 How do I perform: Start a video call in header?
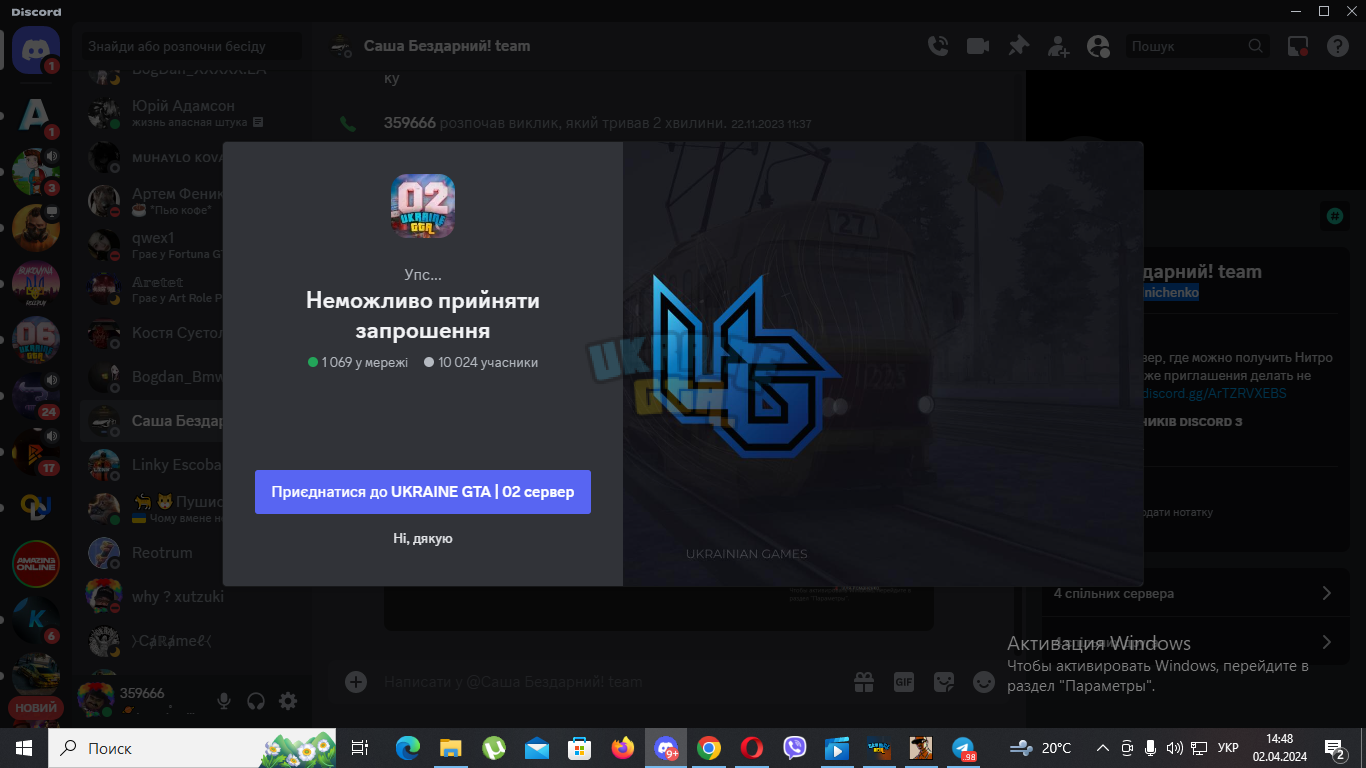click(x=977, y=46)
